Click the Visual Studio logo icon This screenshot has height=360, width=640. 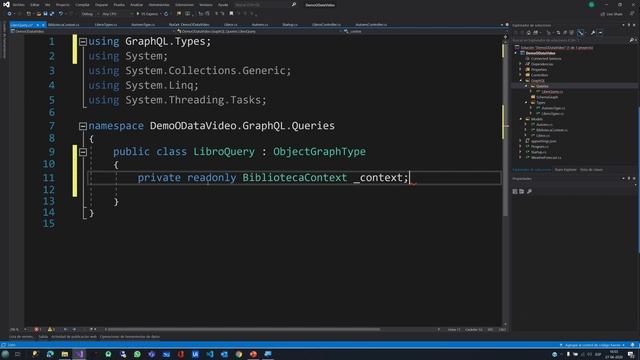click(x=6, y=4)
